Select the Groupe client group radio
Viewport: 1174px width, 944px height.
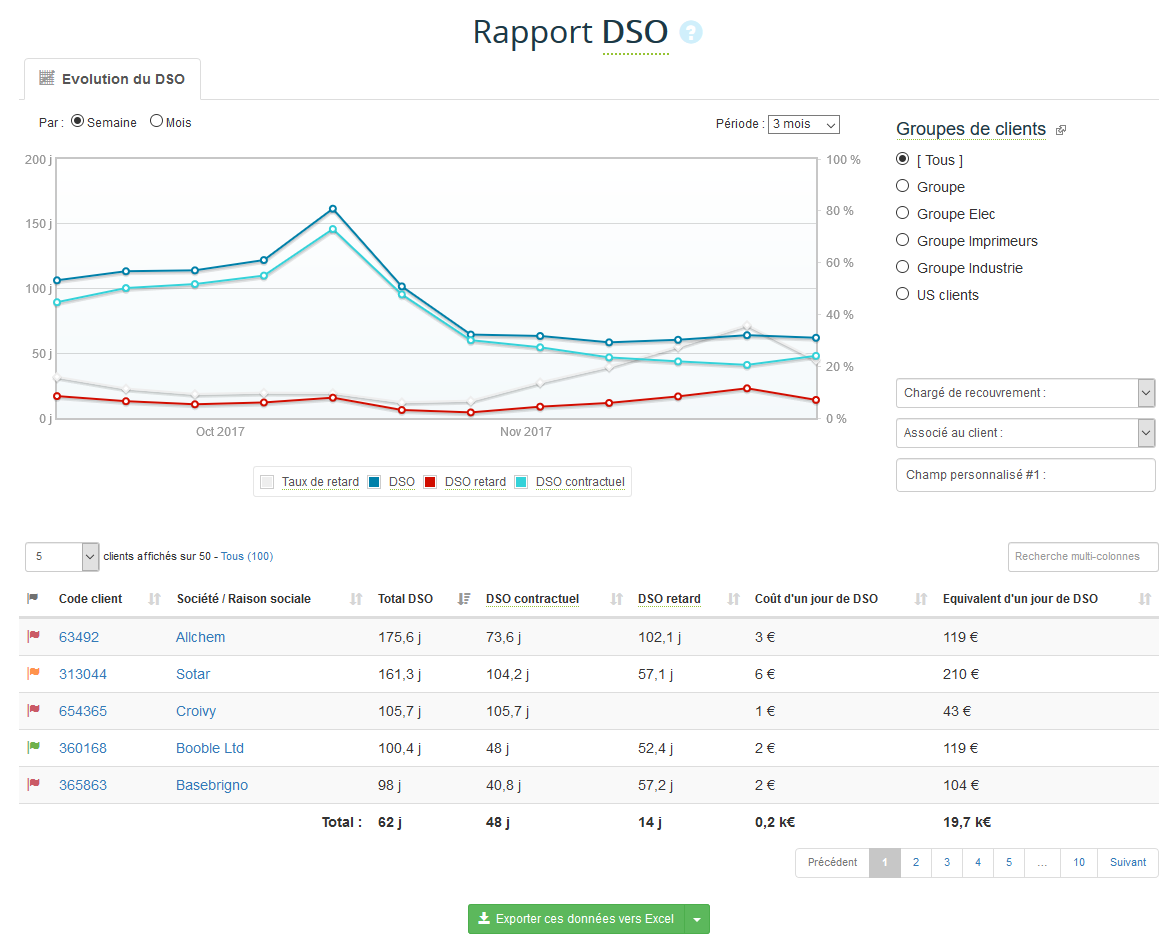point(903,186)
